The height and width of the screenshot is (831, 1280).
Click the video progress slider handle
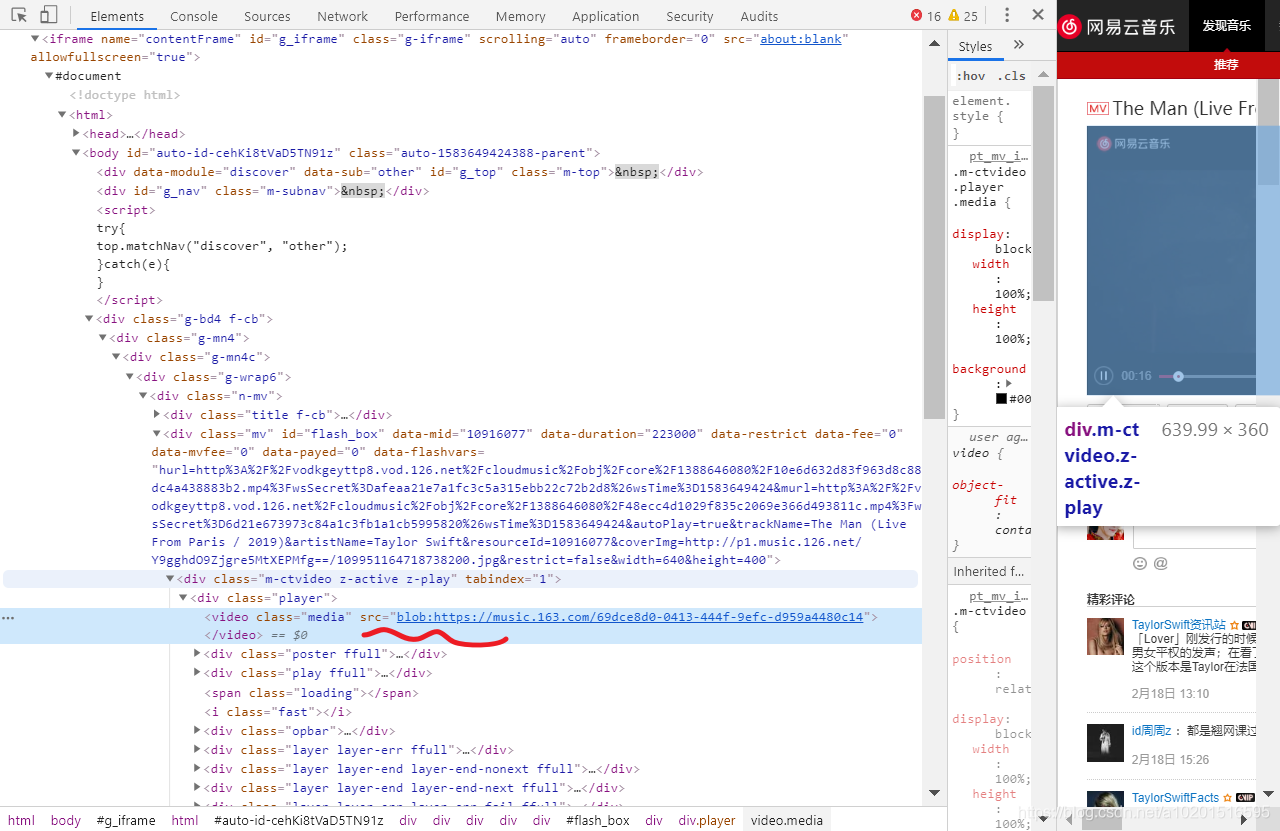pos(1179,376)
